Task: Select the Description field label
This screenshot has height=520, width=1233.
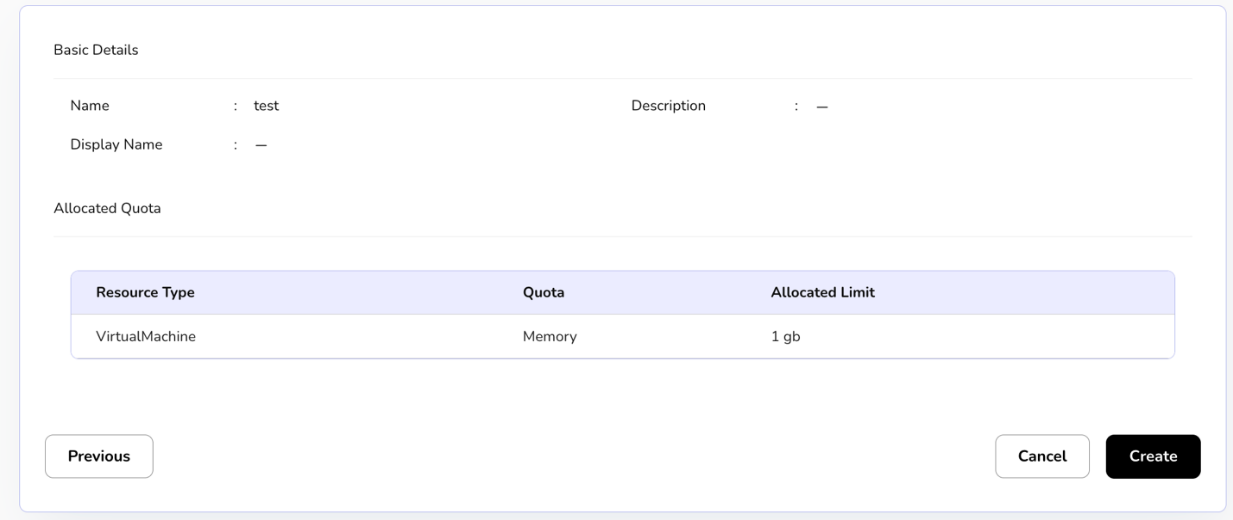Action: coord(668,106)
